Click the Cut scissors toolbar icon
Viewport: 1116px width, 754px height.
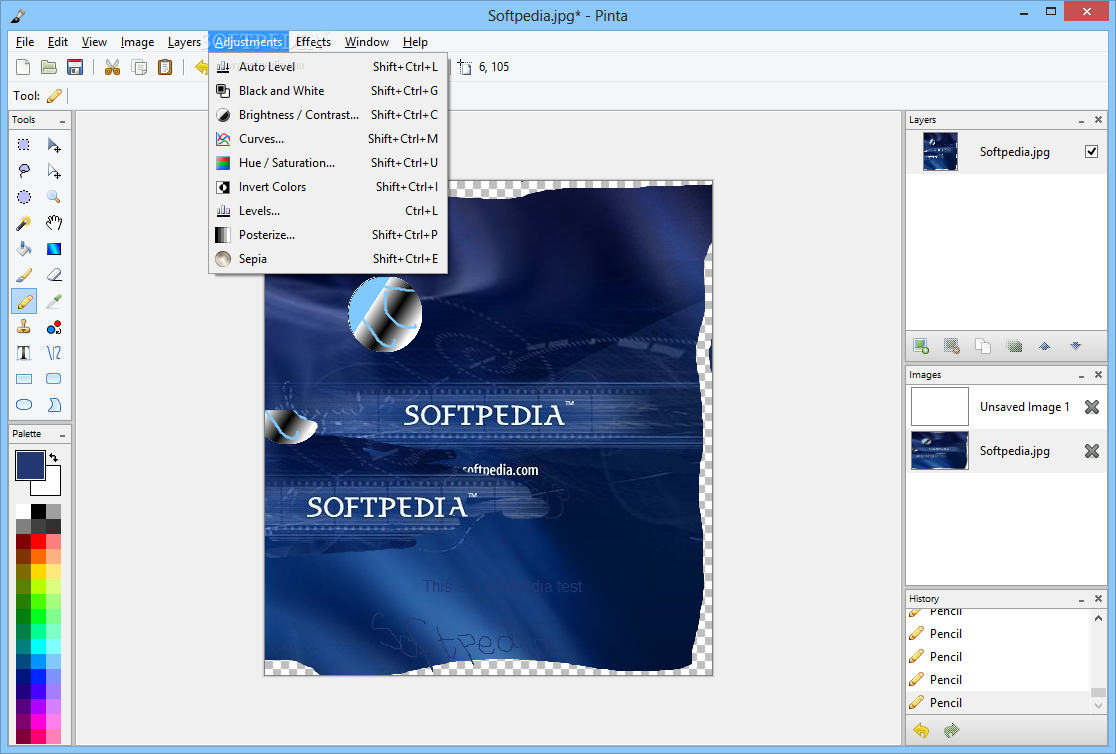point(112,67)
